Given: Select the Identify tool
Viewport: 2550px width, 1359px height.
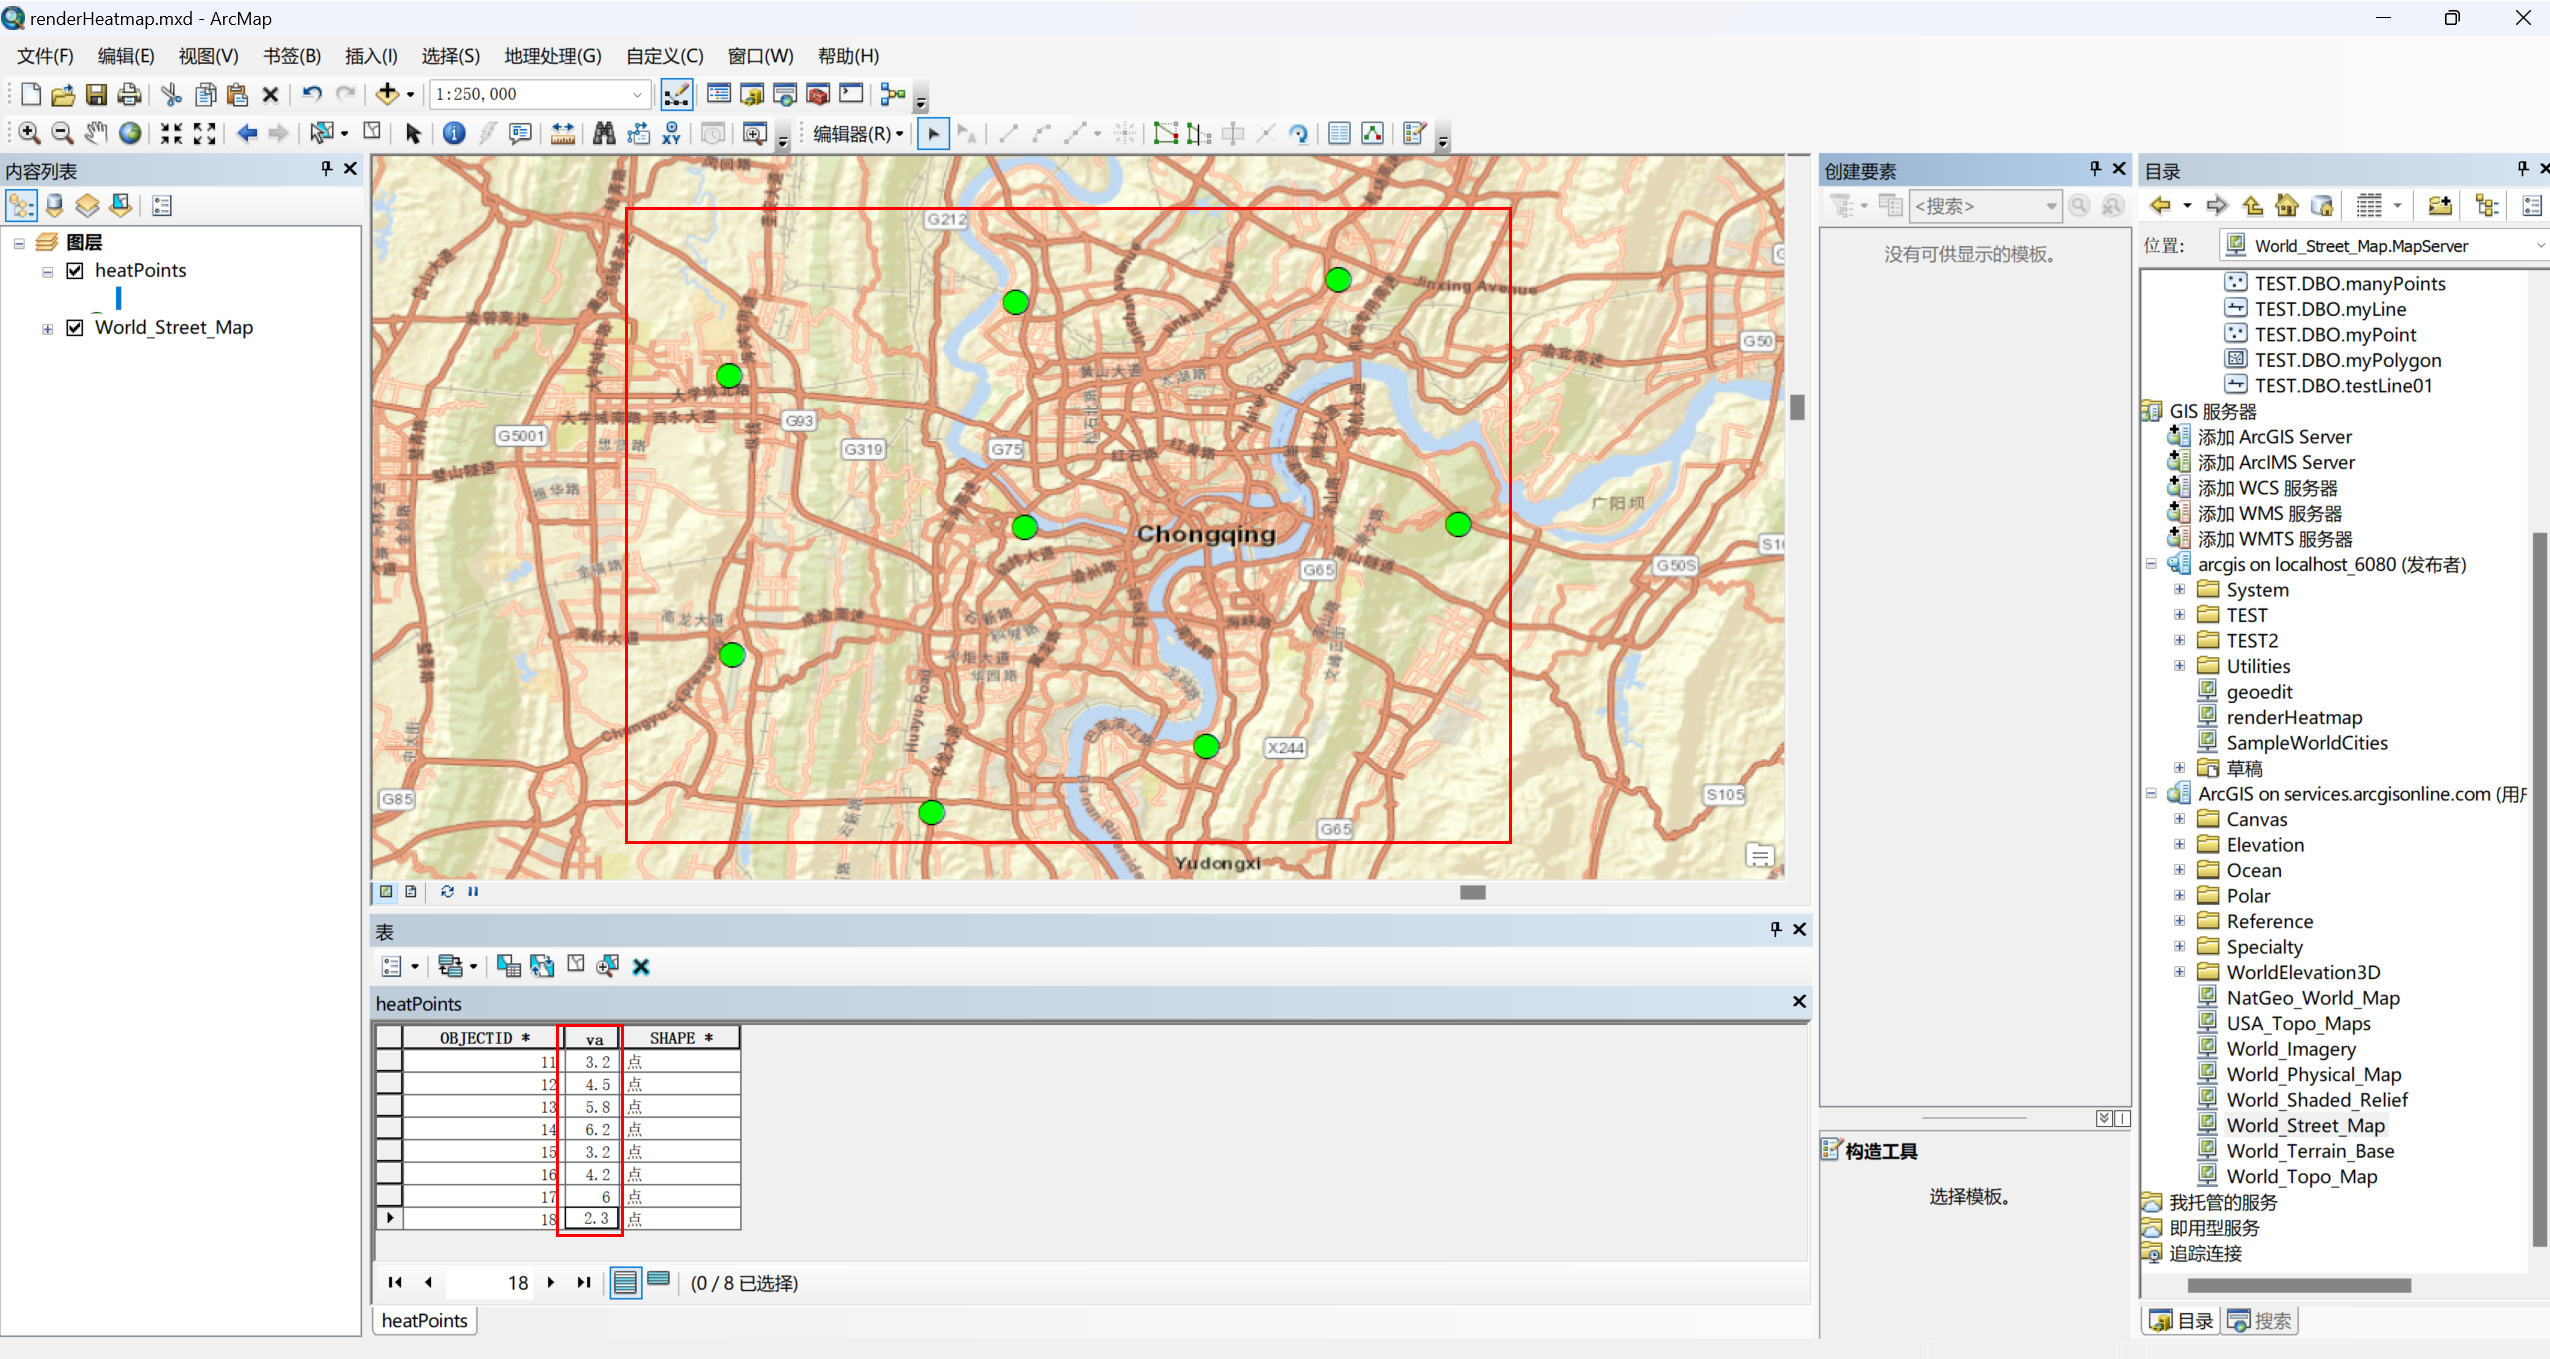Looking at the screenshot, I should [x=454, y=133].
